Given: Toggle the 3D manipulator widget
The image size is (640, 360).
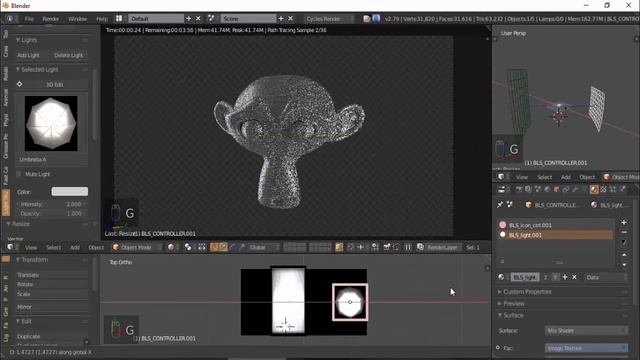Looking at the screenshot, I should pyautogui.click(x=214, y=247).
